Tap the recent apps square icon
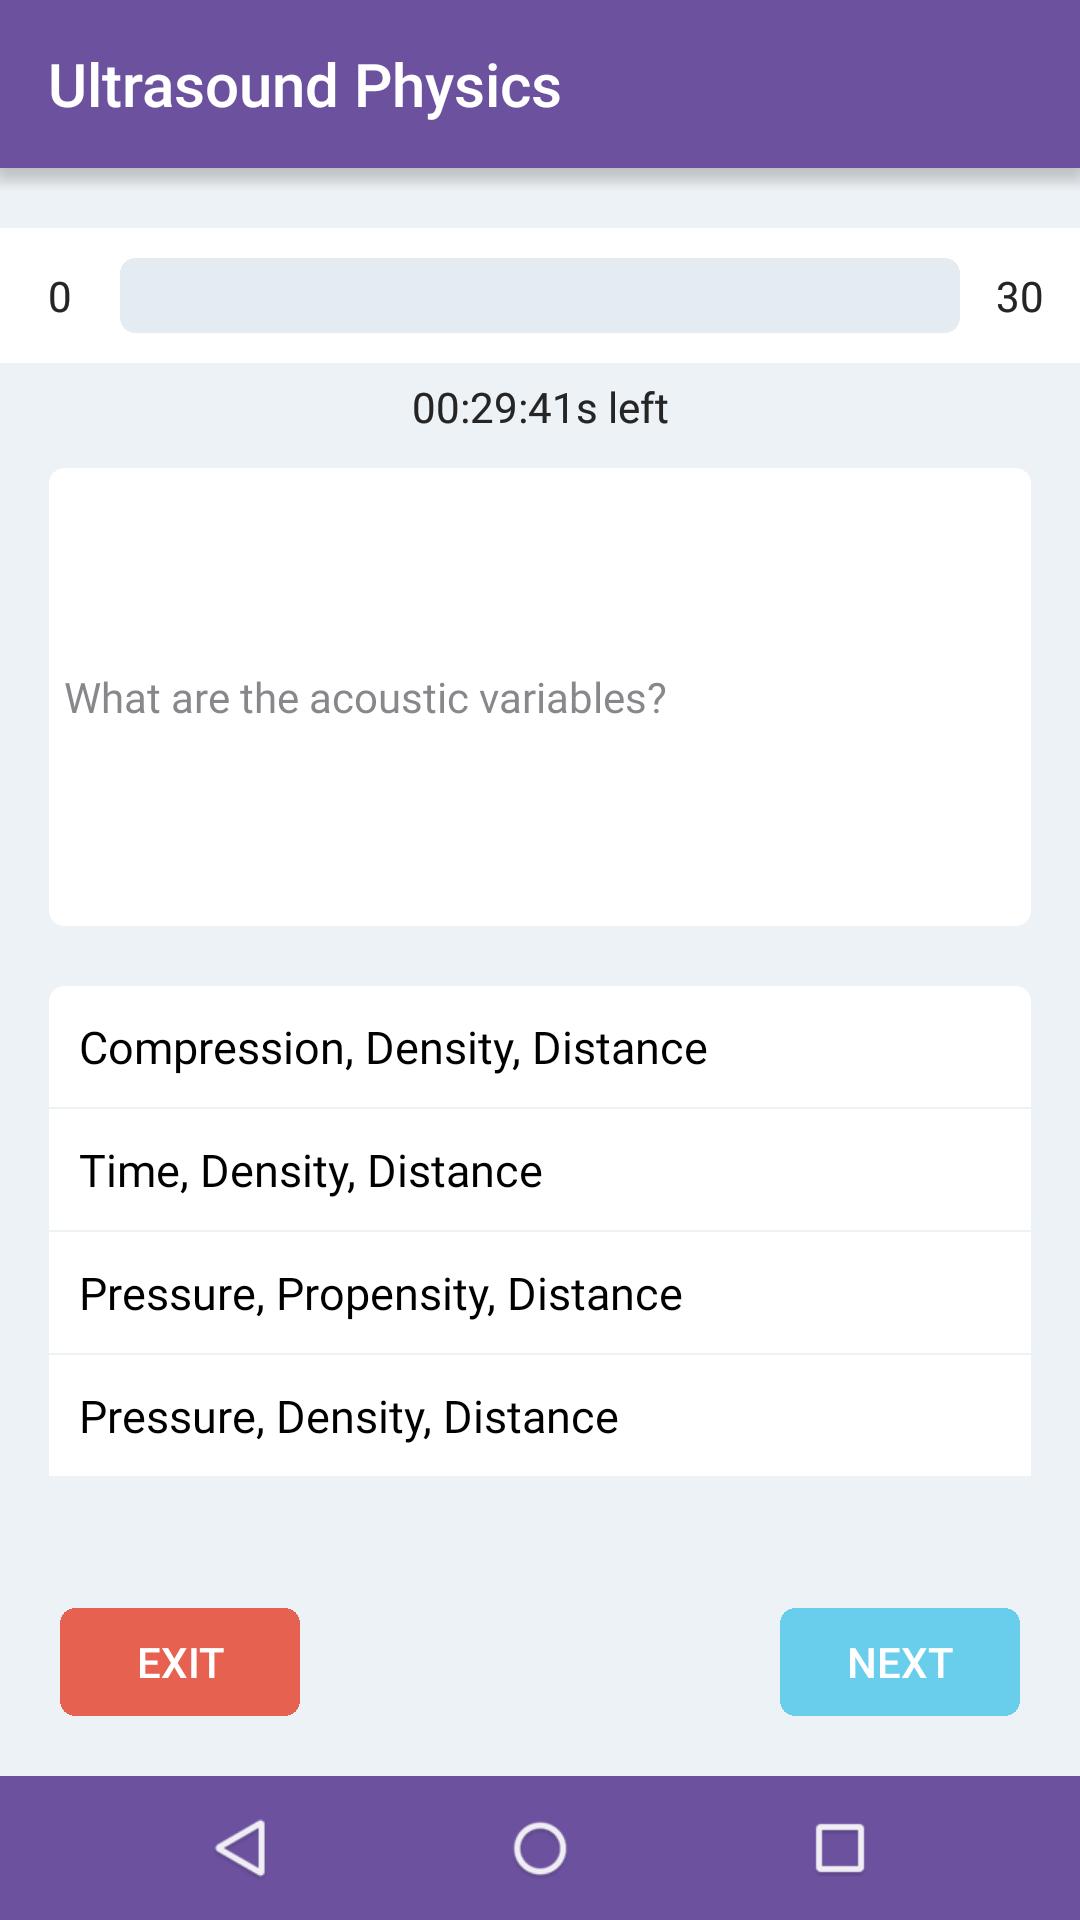 pyautogui.click(x=839, y=1847)
